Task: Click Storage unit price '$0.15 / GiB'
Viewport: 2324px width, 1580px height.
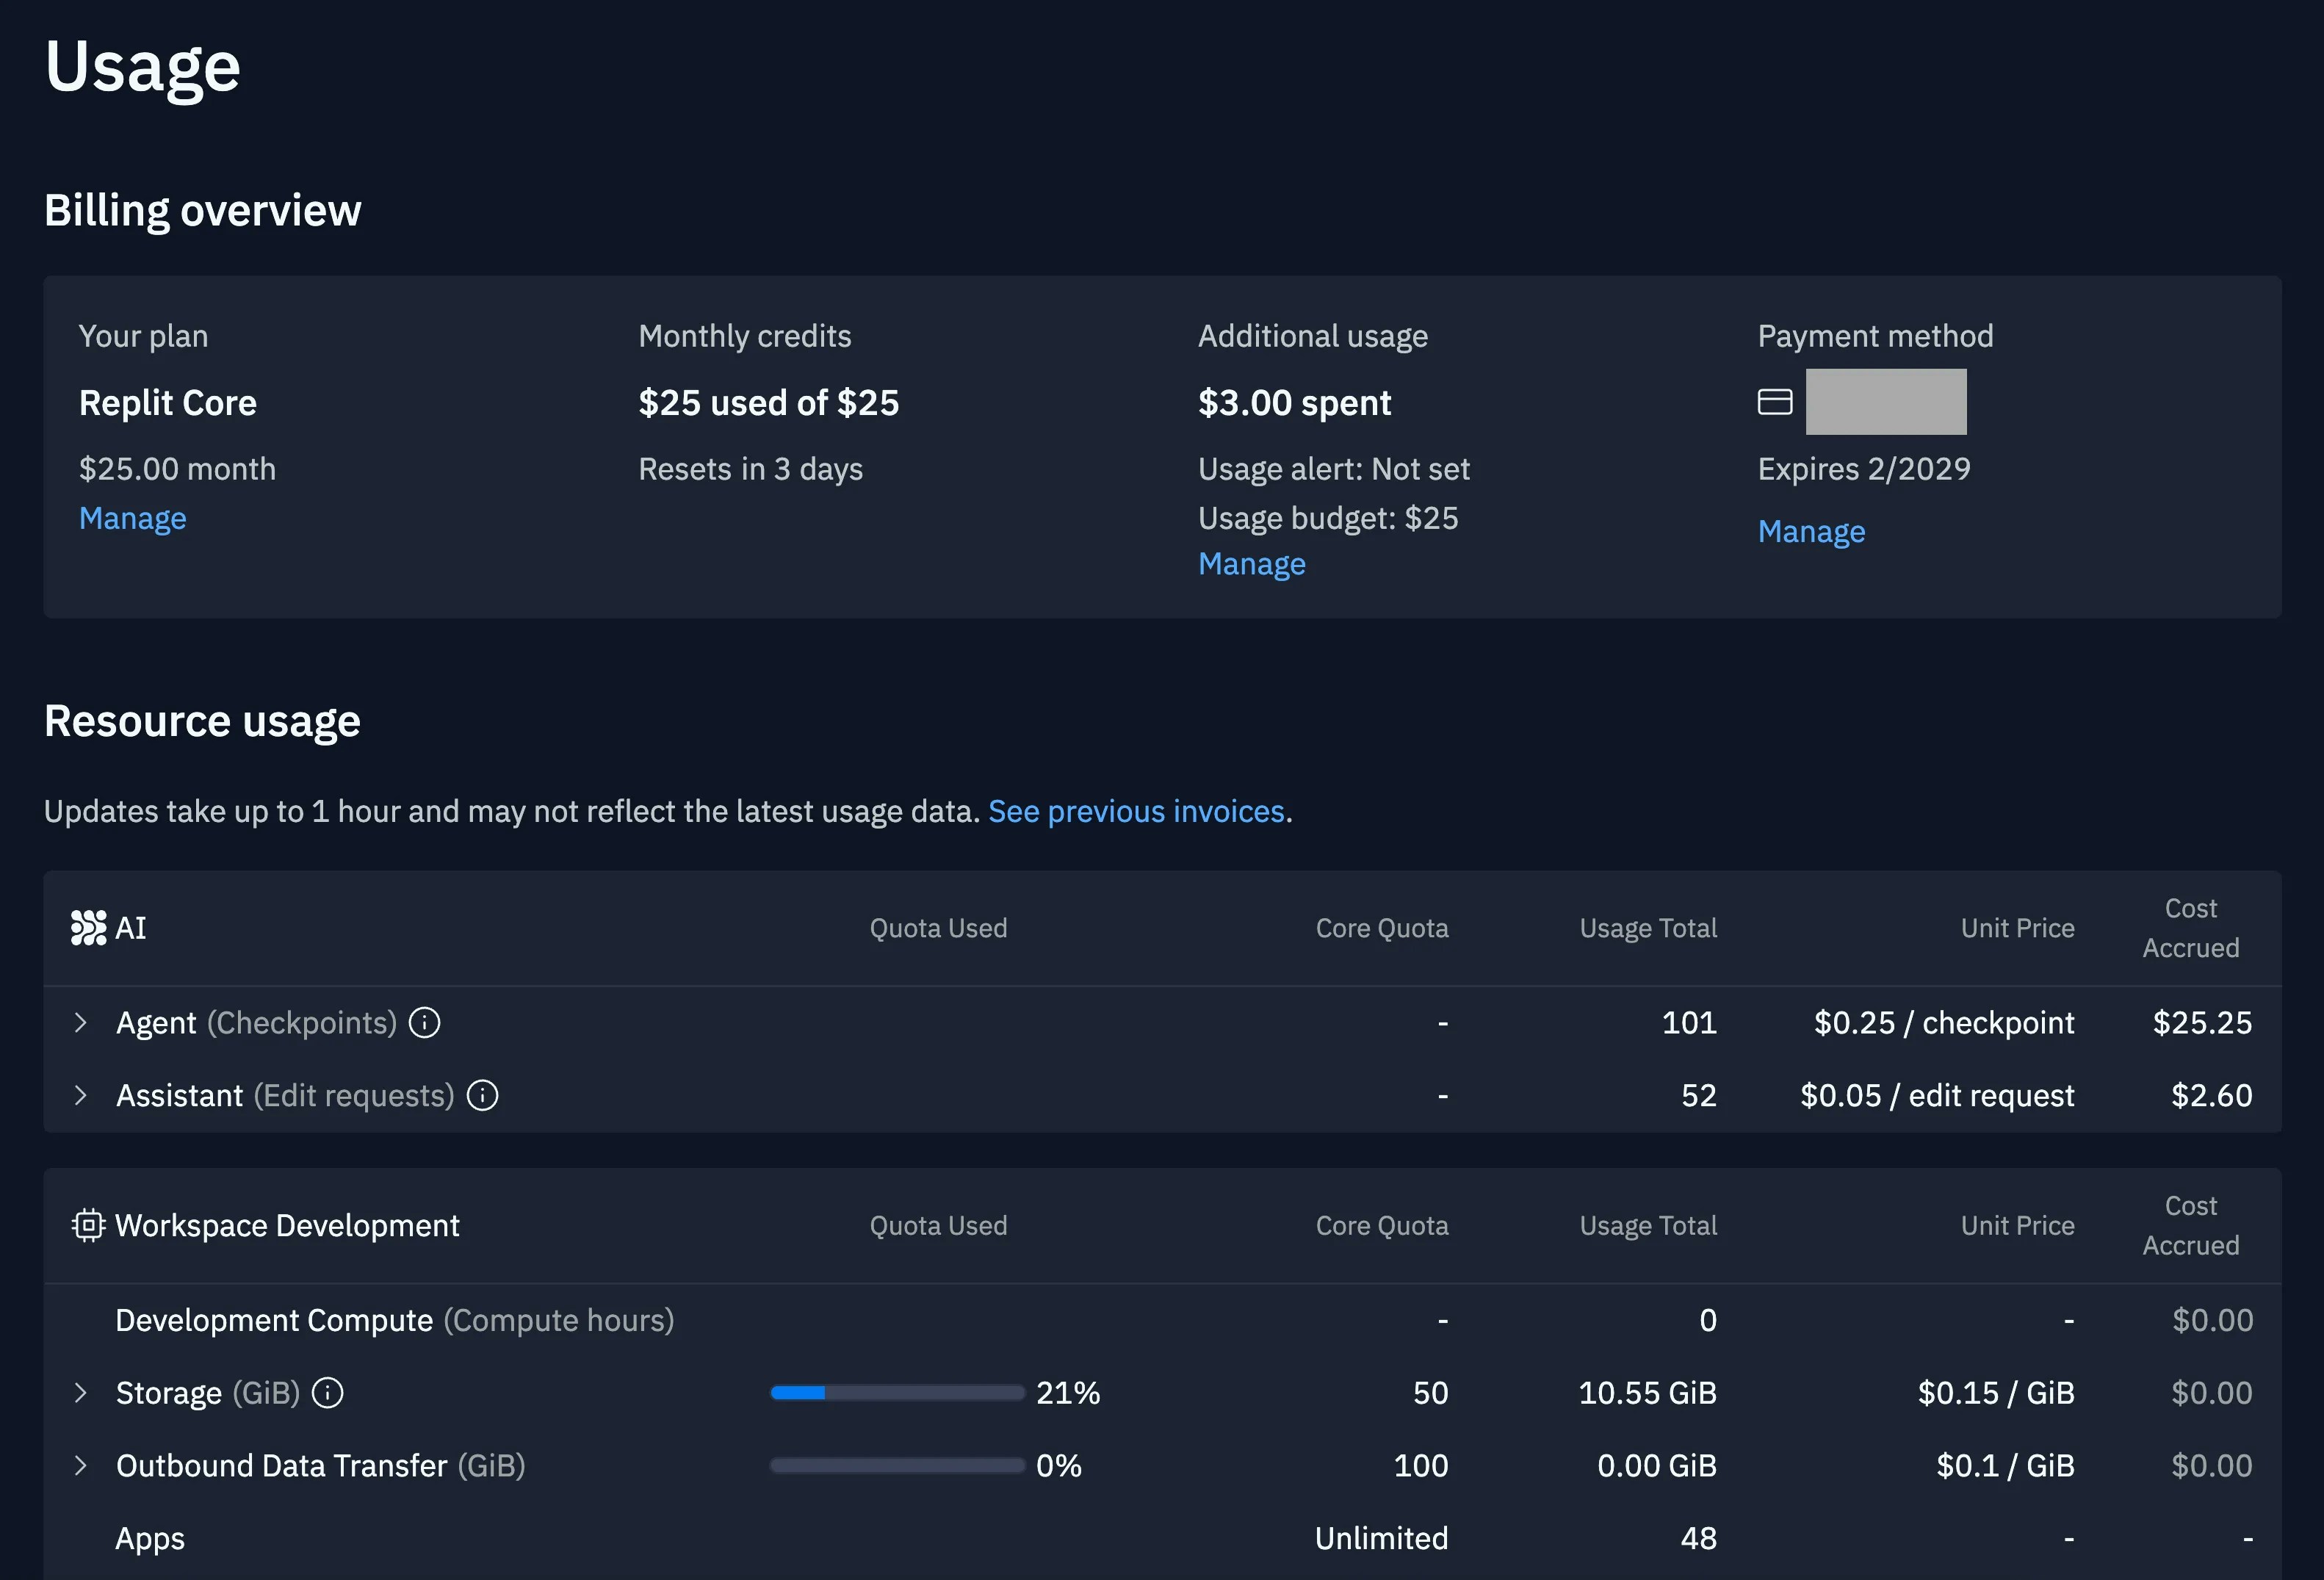Action: [x=1996, y=1392]
